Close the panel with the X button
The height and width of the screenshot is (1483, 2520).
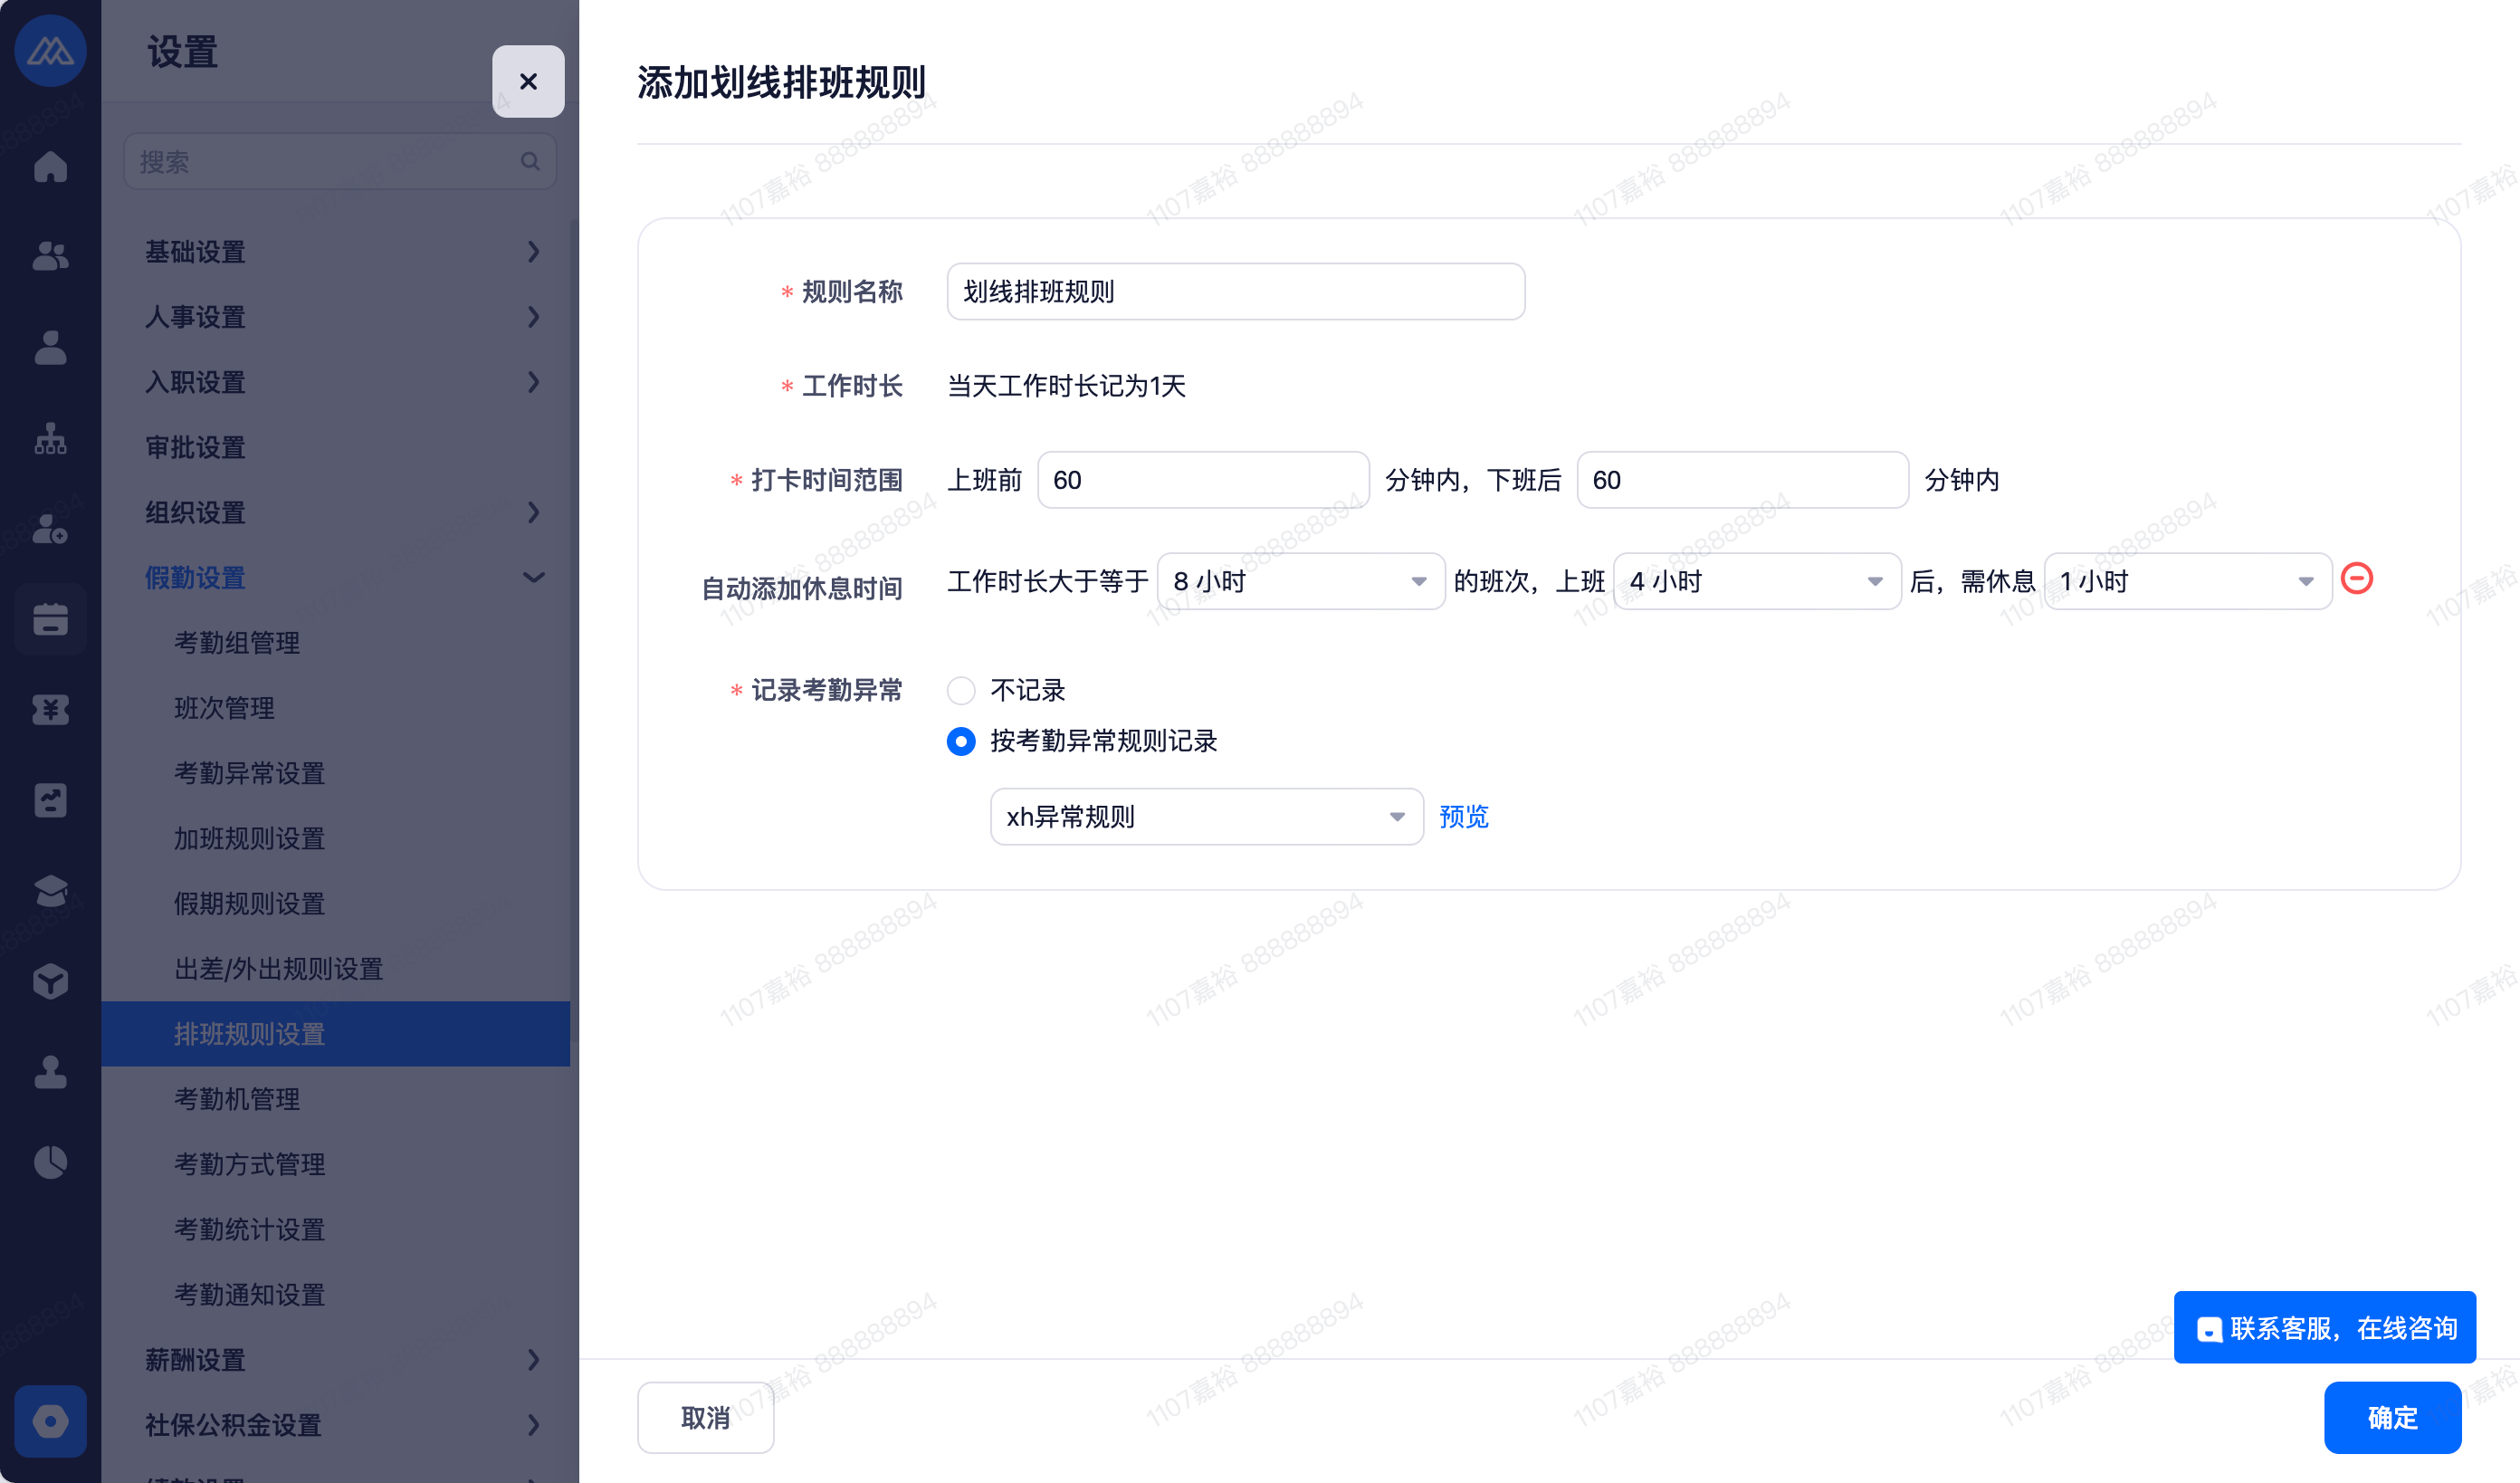528,82
